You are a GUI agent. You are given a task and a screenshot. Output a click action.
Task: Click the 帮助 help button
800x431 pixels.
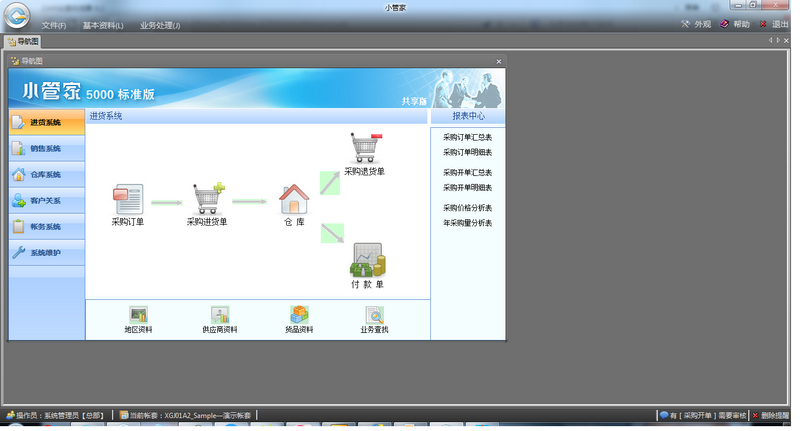pos(735,24)
